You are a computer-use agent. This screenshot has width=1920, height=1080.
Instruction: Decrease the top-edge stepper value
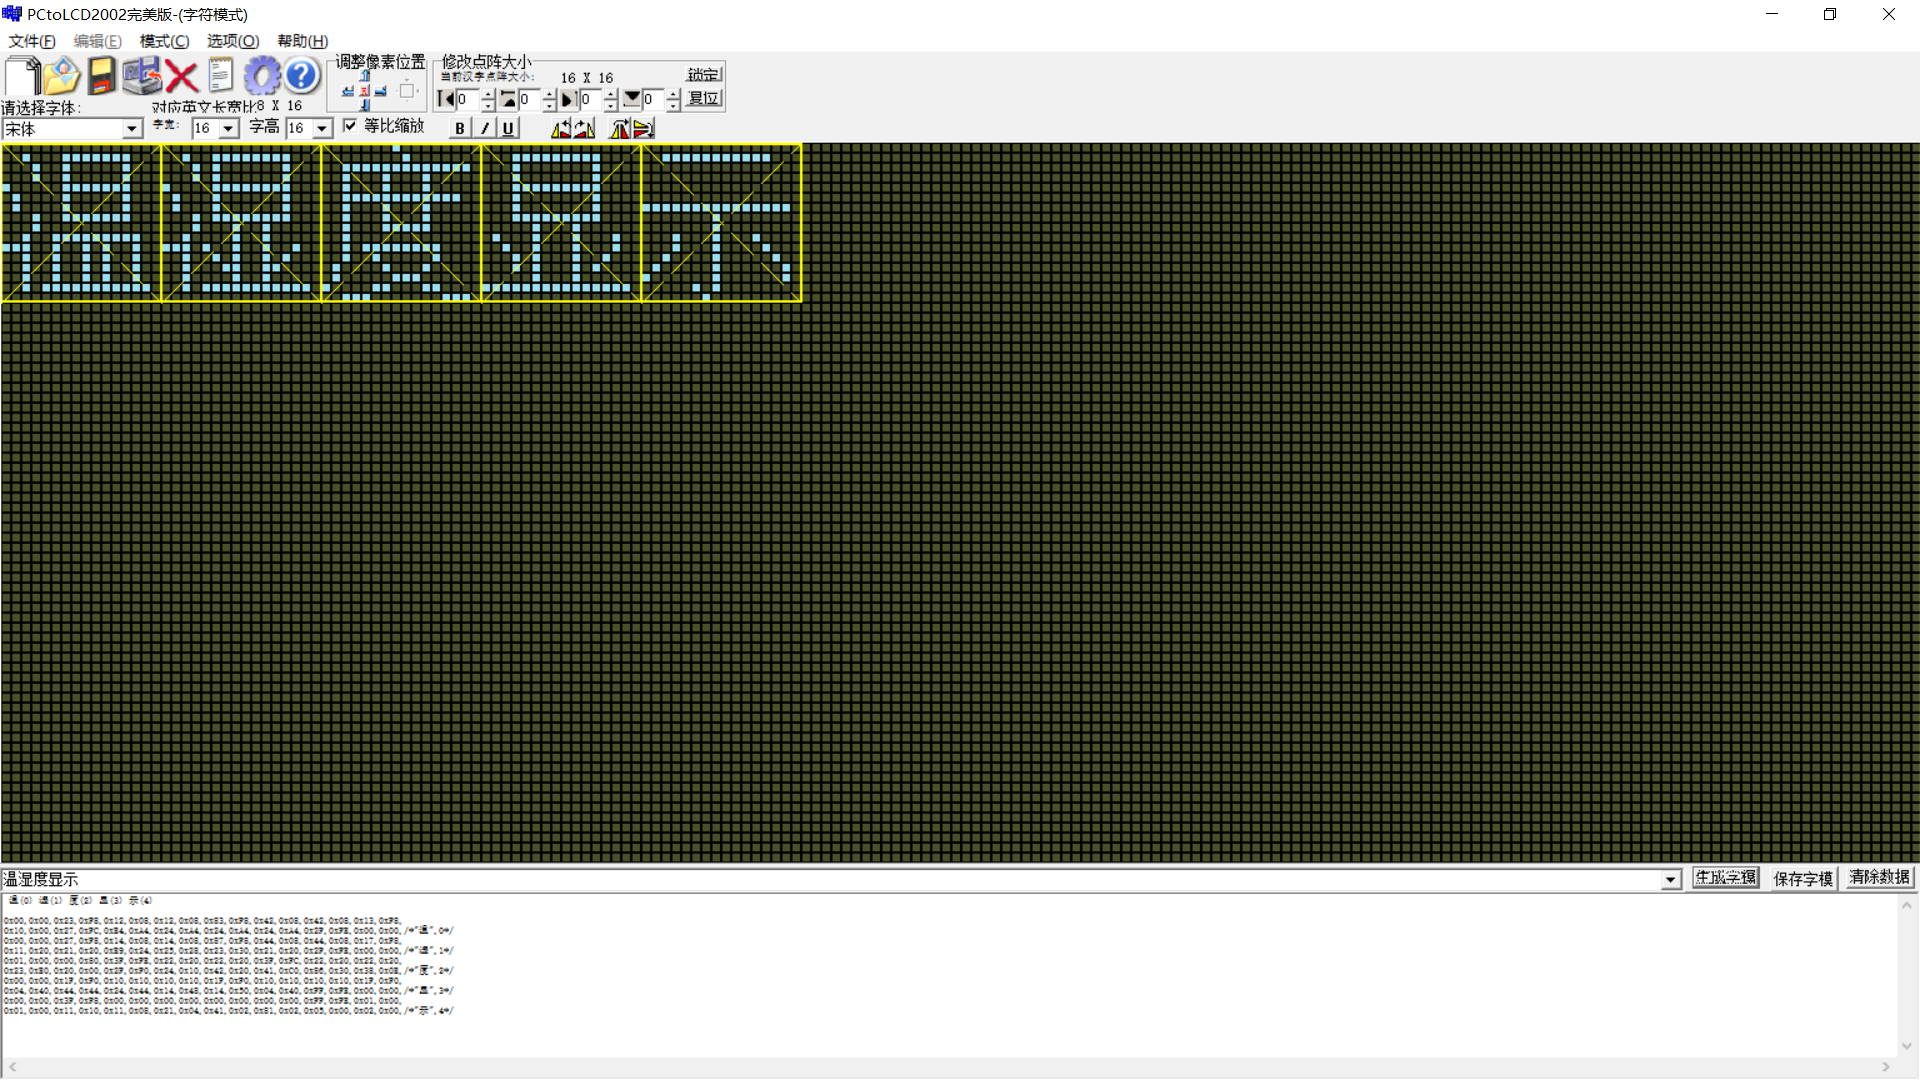549,105
